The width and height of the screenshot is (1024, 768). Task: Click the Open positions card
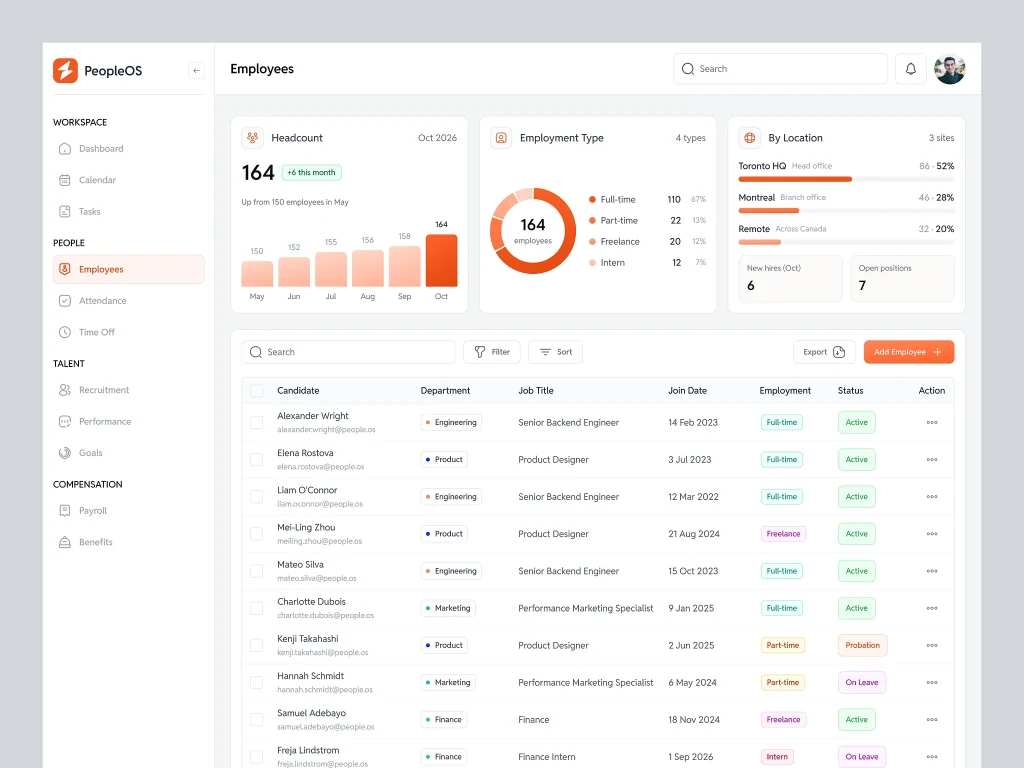pos(902,278)
